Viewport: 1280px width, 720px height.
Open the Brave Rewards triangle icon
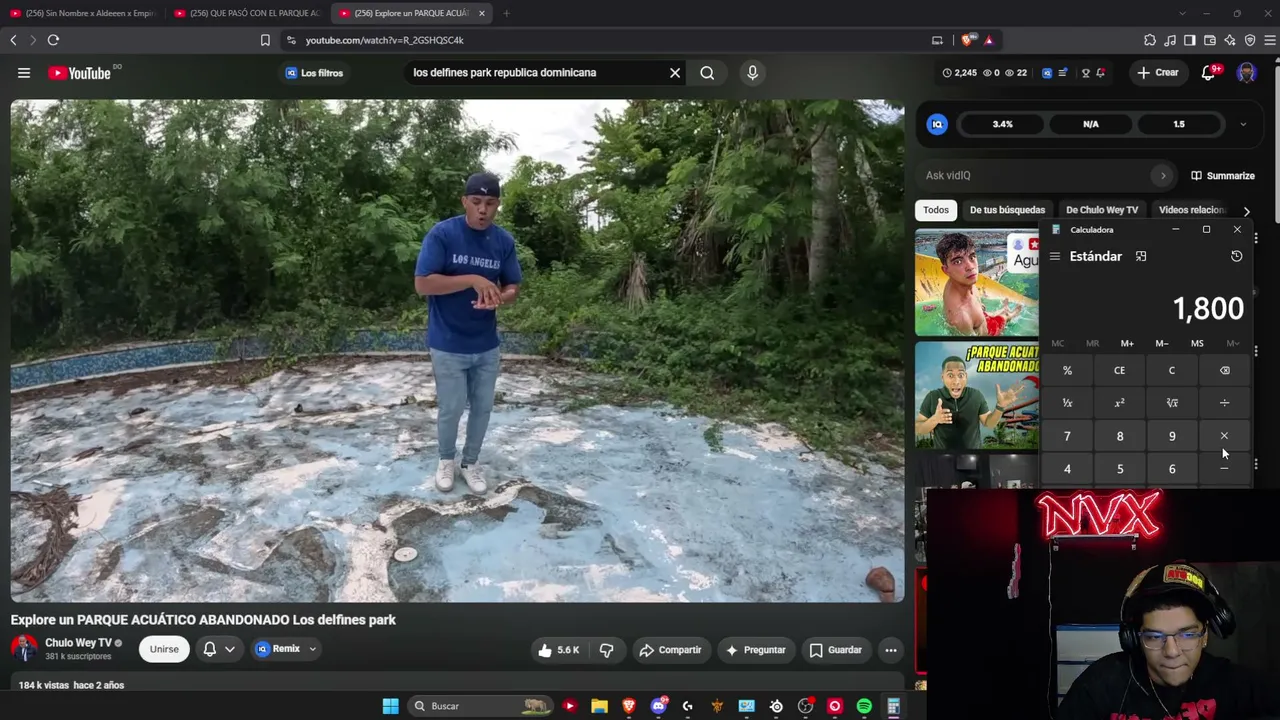(988, 40)
